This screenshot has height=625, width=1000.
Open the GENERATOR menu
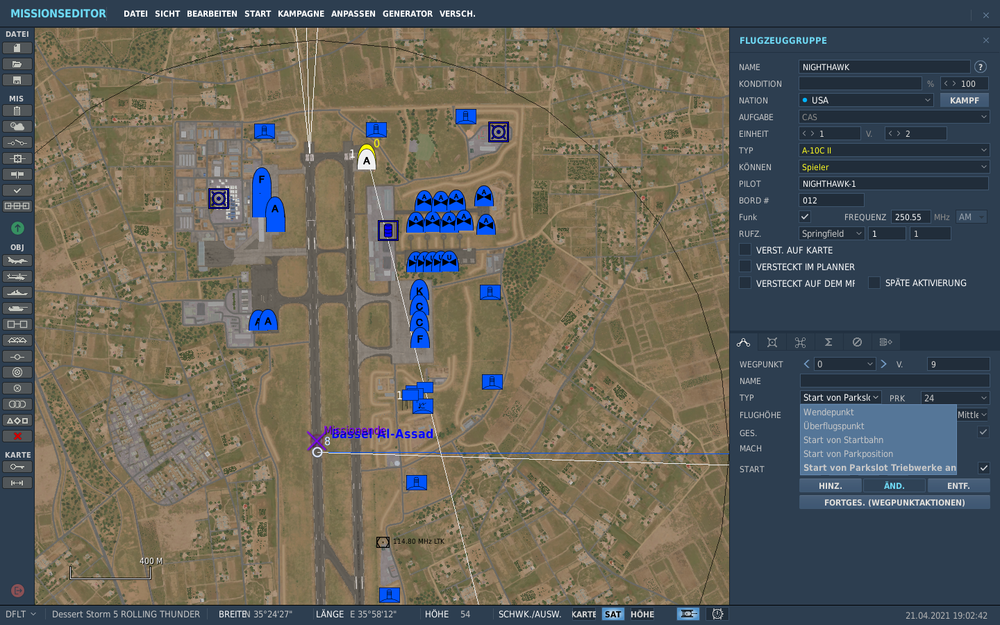(408, 13)
